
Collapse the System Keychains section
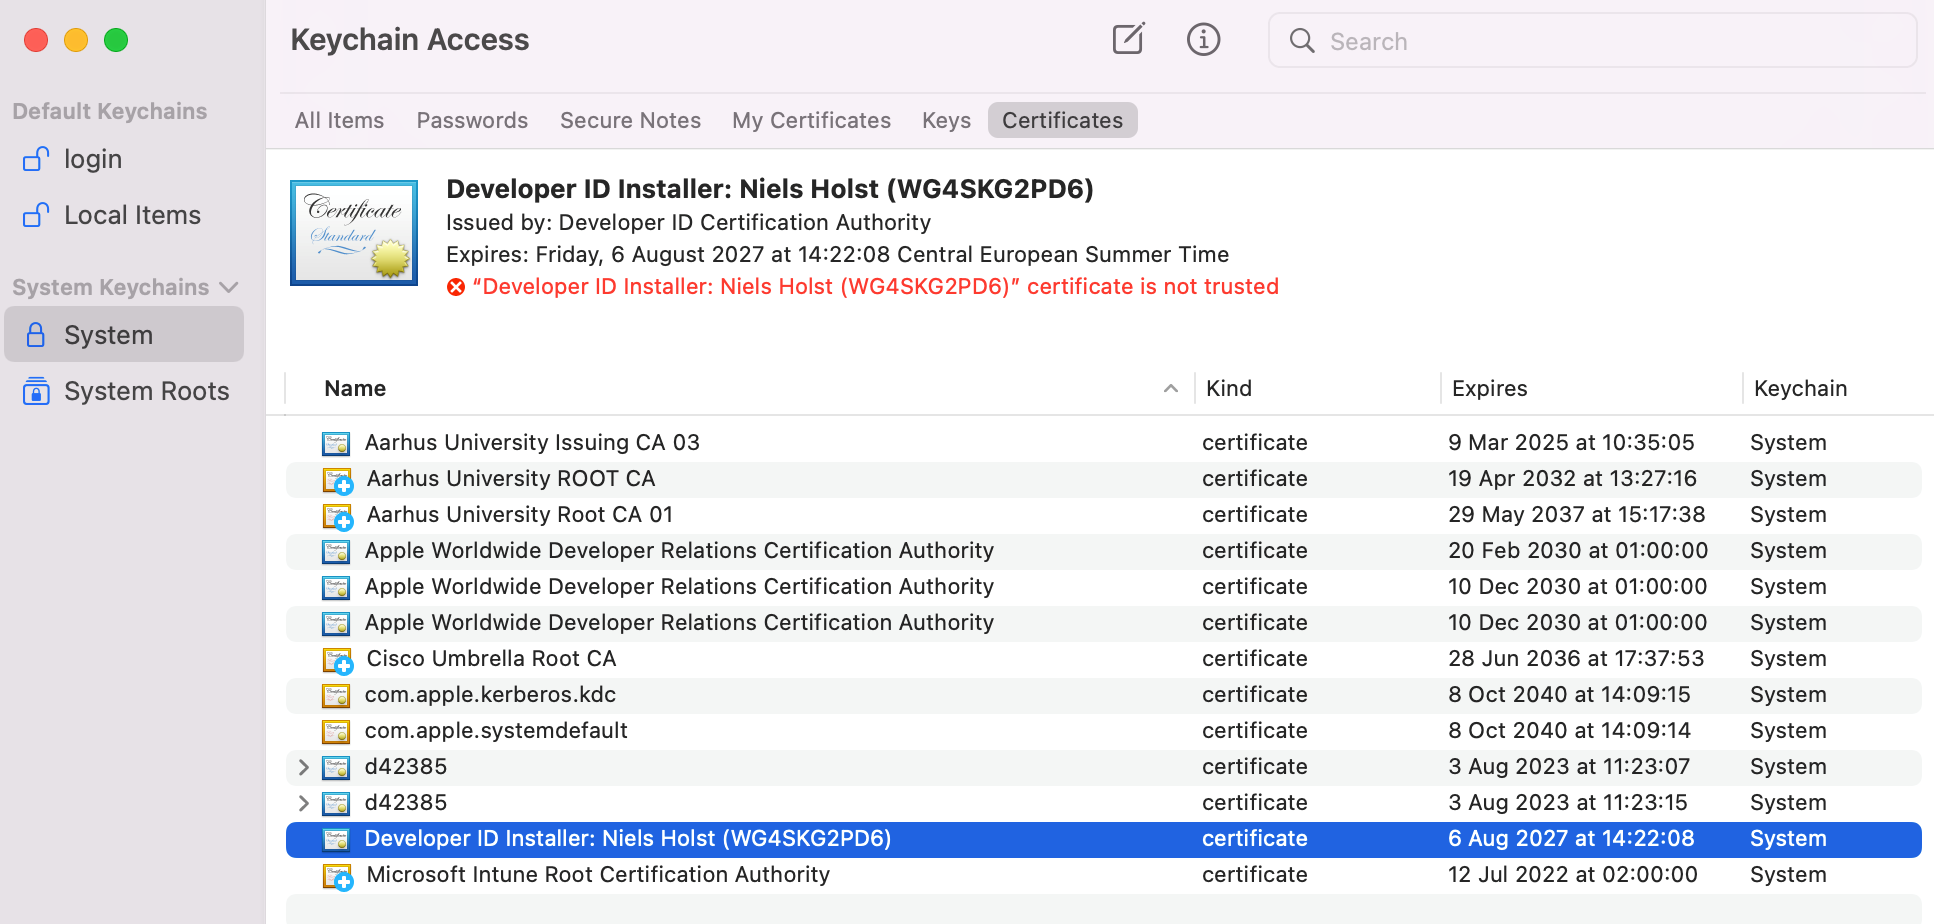coord(229,287)
